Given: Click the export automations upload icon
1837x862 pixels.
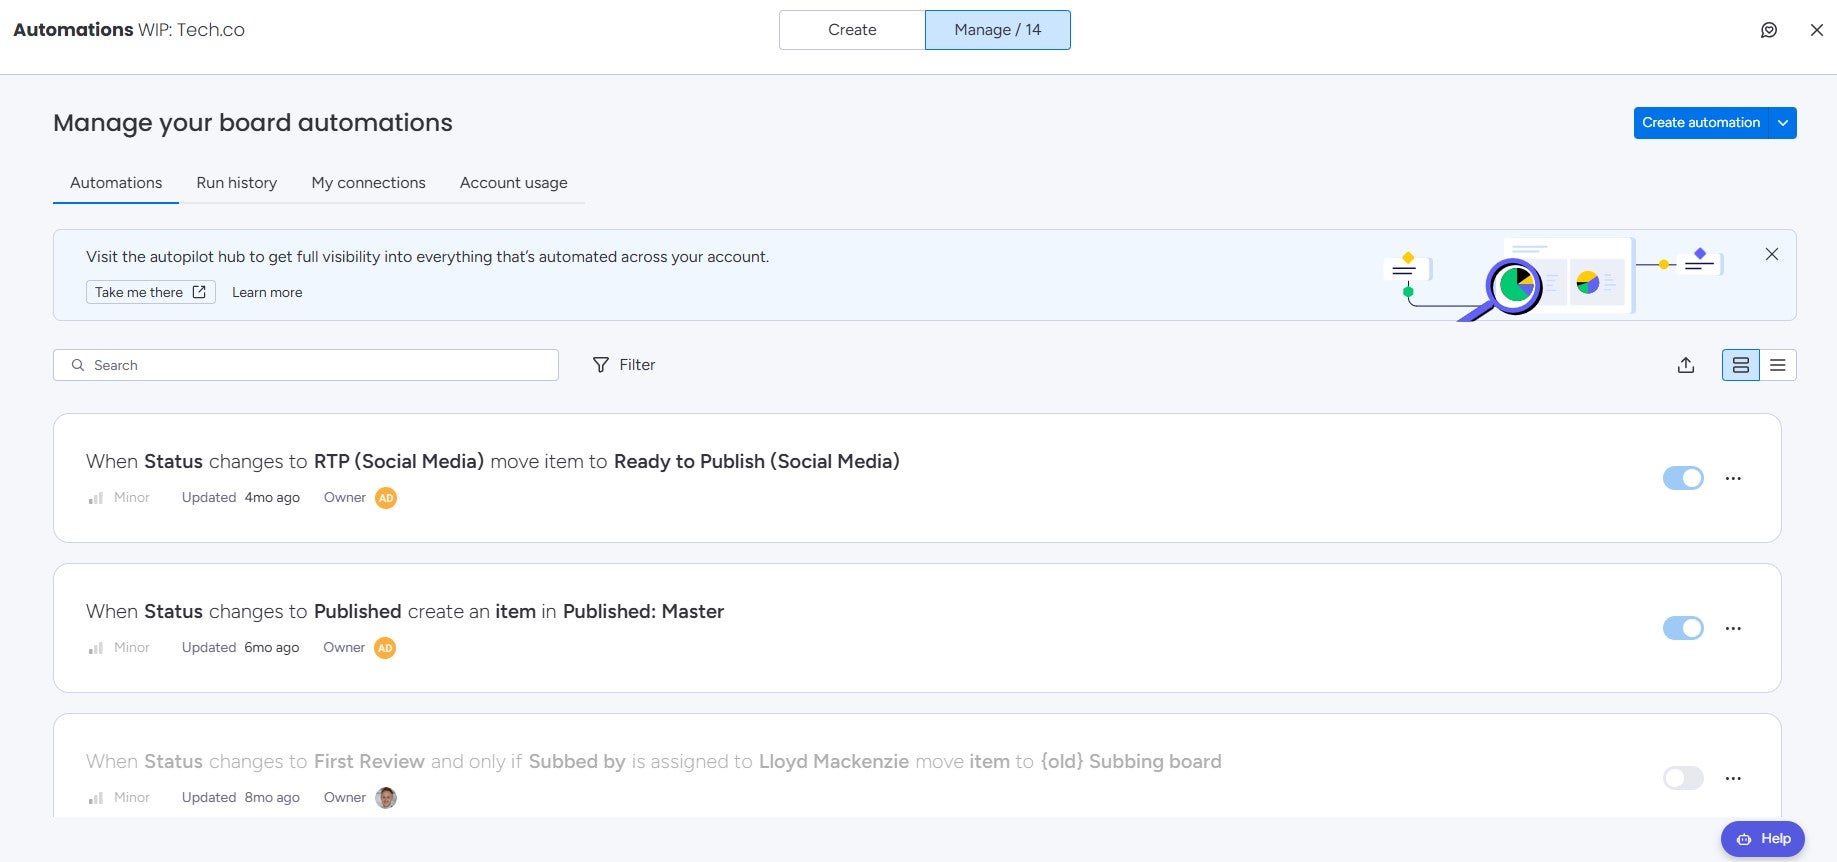Looking at the screenshot, I should pos(1685,365).
